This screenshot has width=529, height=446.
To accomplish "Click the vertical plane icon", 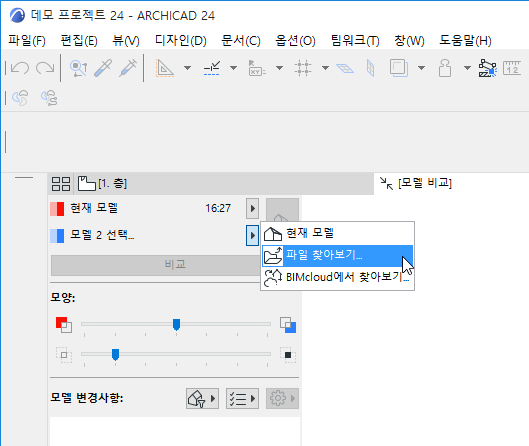I will pyautogui.click(x=370, y=68).
